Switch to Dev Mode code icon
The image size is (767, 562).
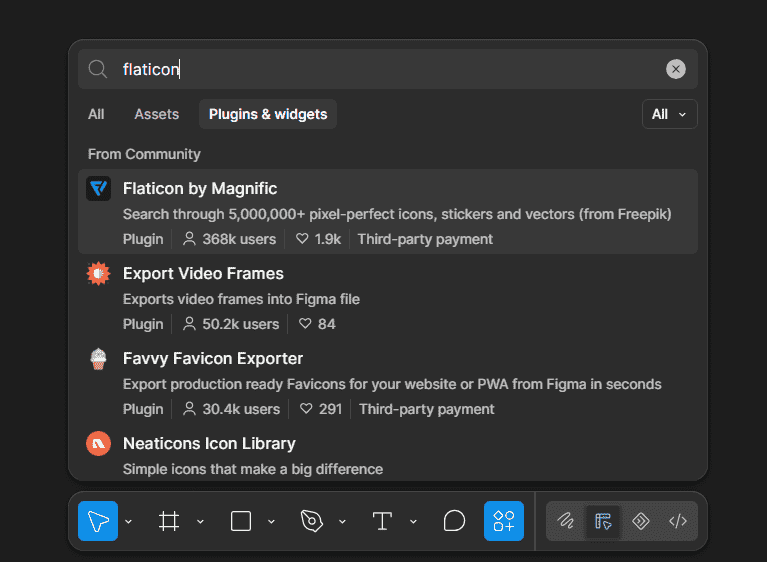click(678, 521)
